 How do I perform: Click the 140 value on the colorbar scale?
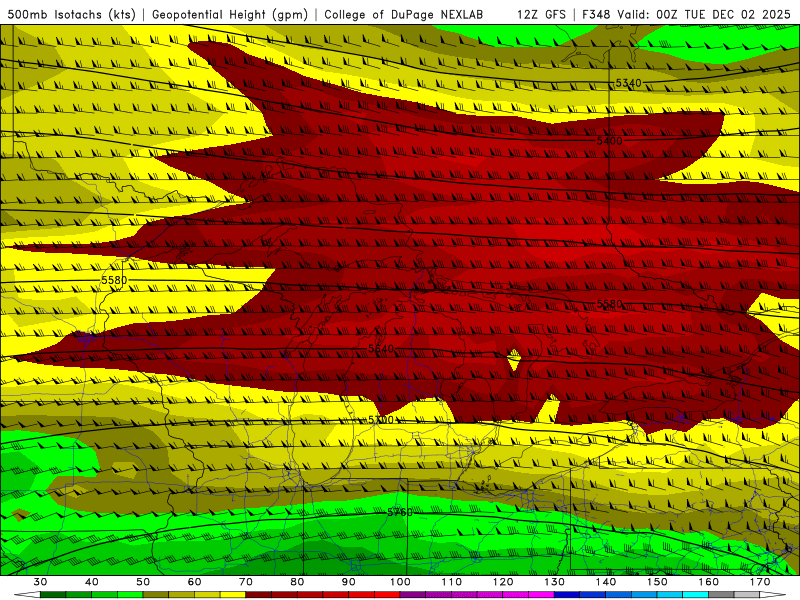606,582
